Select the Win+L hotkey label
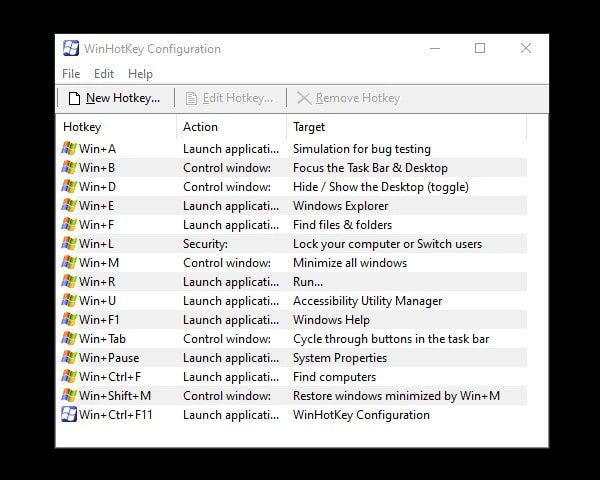 pyautogui.click(x=96, y=243)
